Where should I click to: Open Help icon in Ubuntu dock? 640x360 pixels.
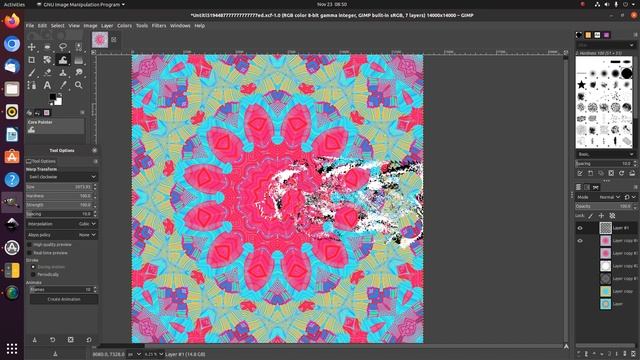tap(12, 180)
